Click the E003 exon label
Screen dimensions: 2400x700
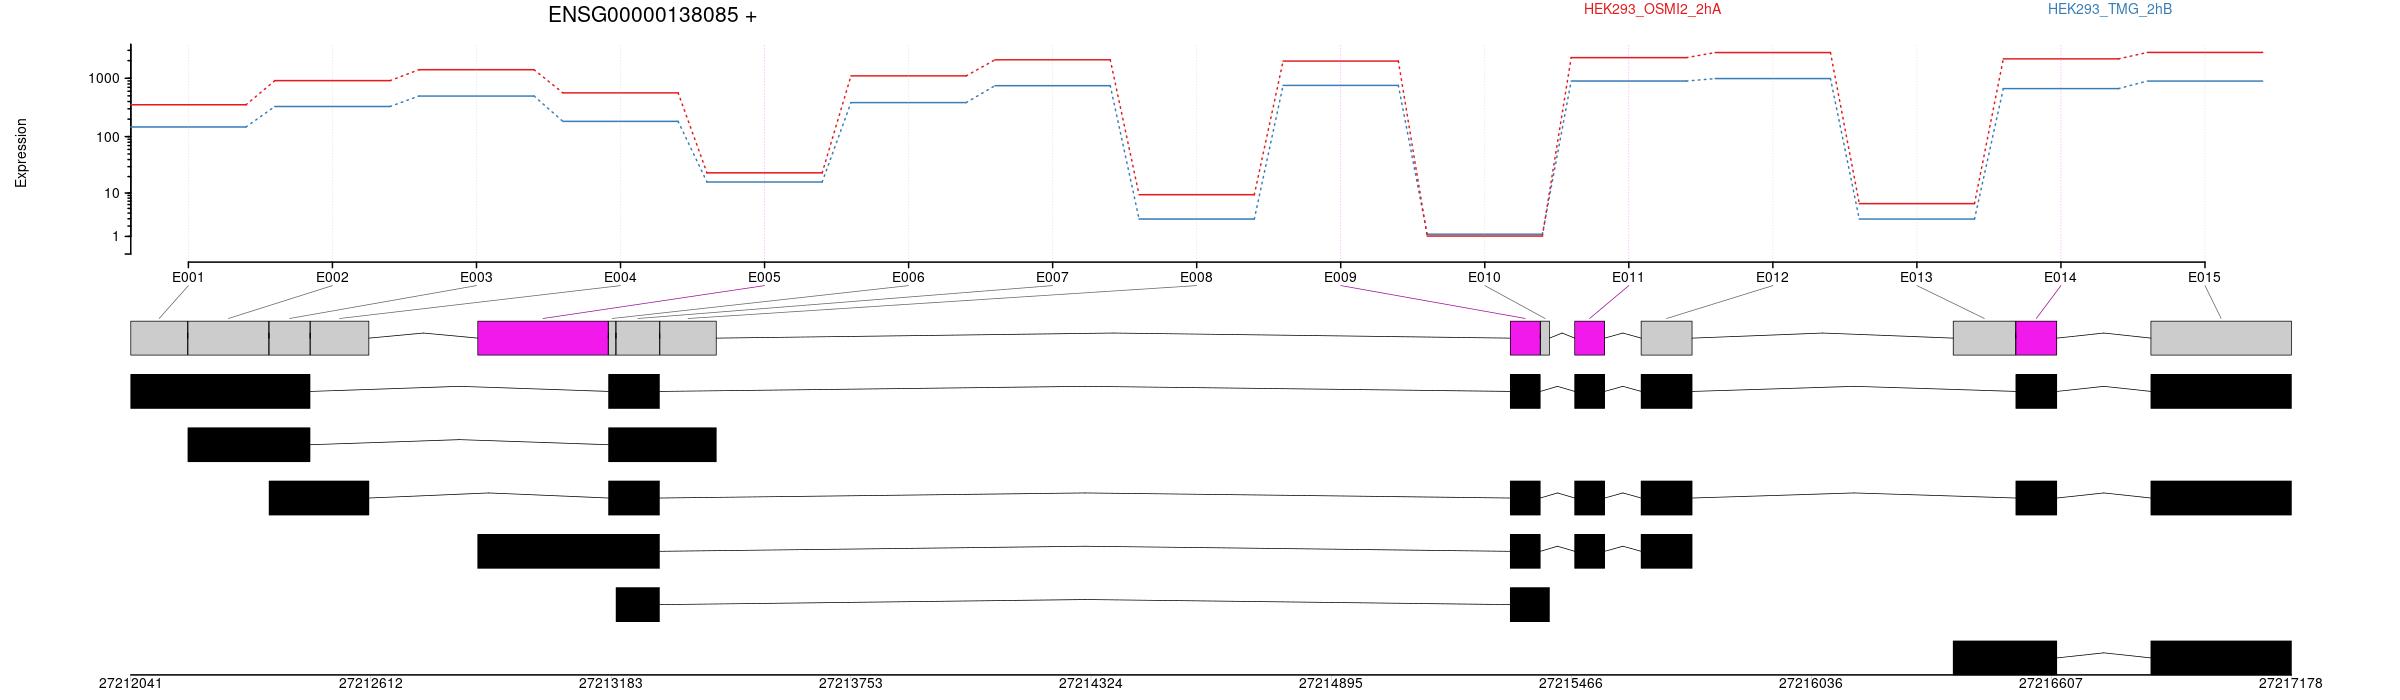click(476, 277)
